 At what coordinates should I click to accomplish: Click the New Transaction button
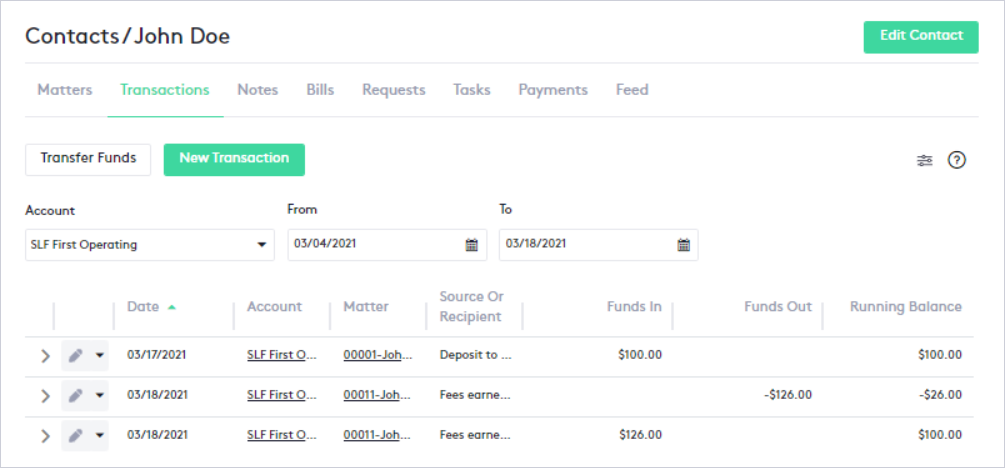coord(234,159)
